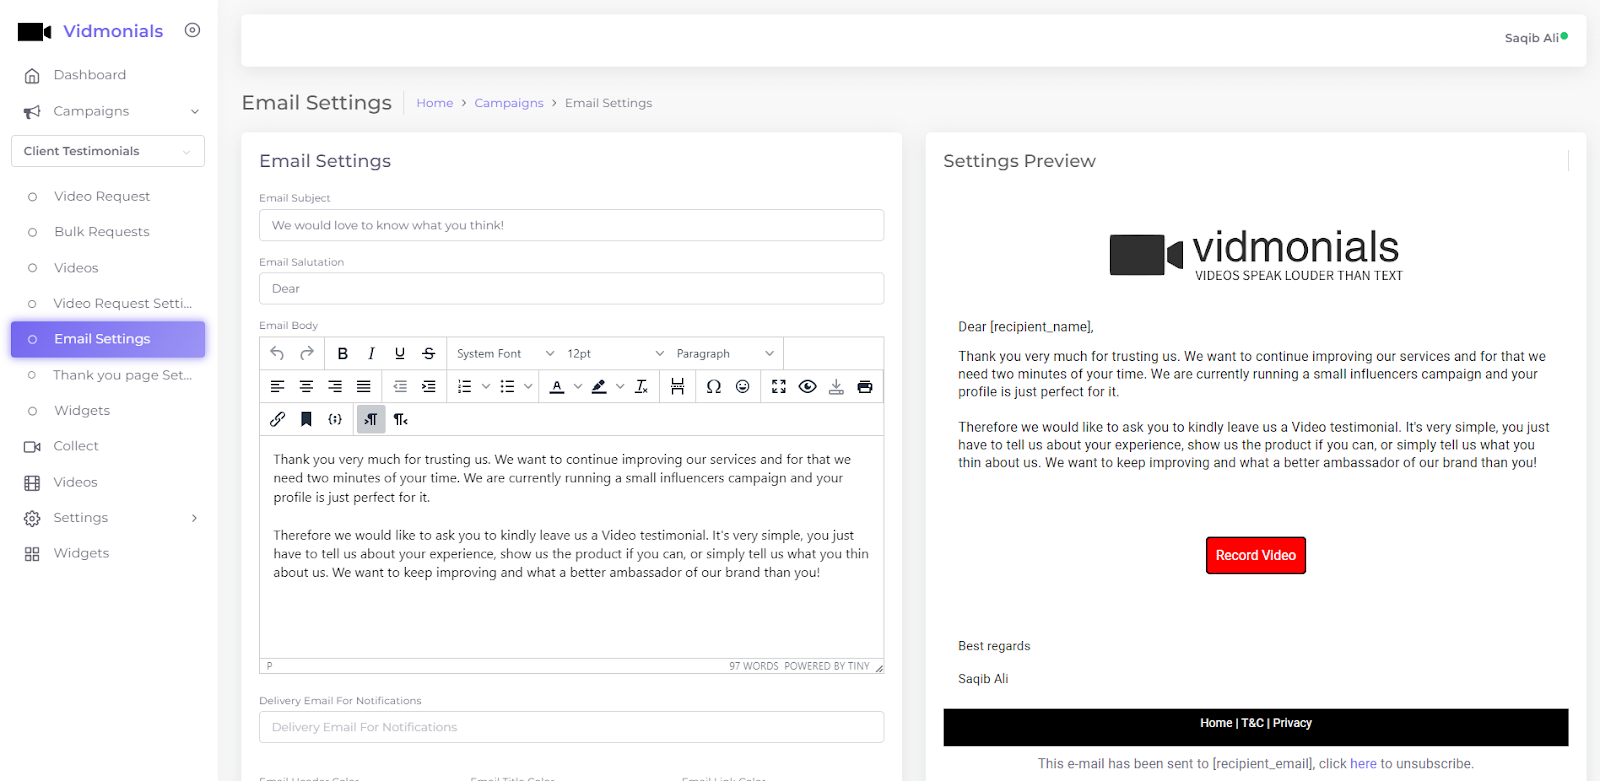Viewport: 1600px width, 781px height.
Task: Click the circular target icon beside Vidmonials
Action: click(193, 31)
